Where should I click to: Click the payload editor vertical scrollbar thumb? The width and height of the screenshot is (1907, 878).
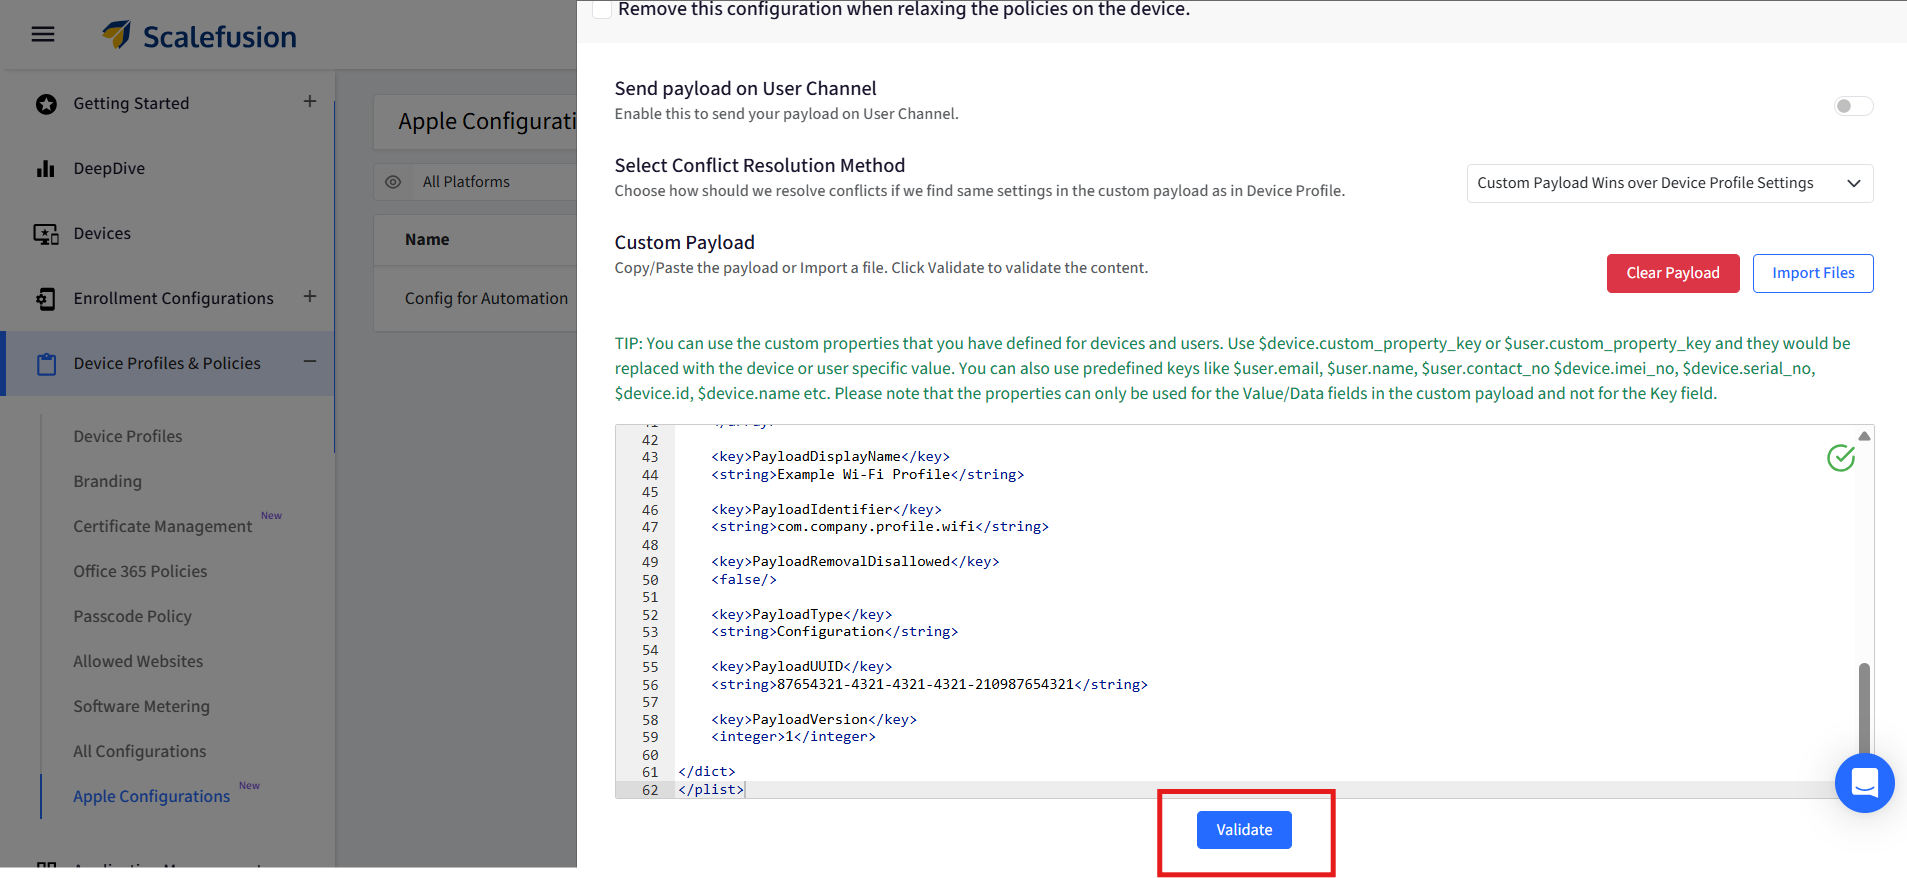pyautogui.click(x=1864, y=707)
